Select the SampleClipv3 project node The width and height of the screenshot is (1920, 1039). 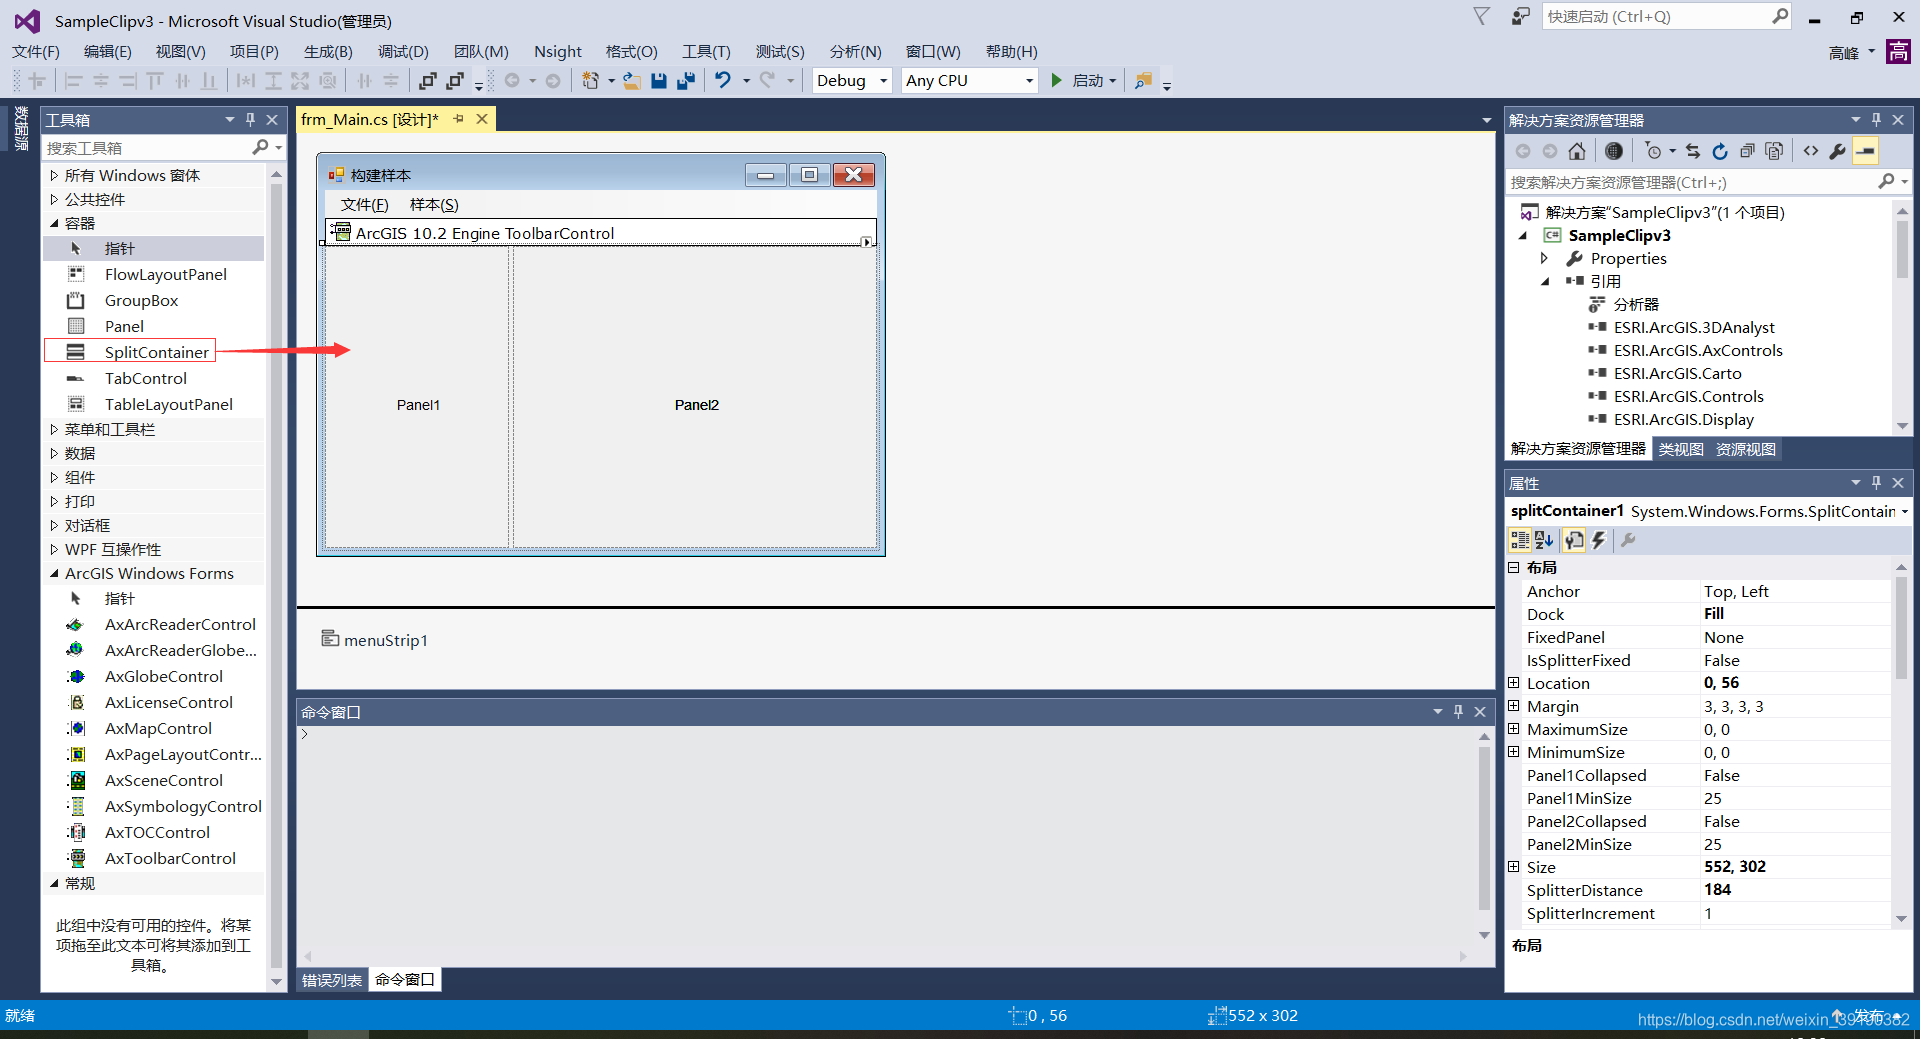point(1619,235)
